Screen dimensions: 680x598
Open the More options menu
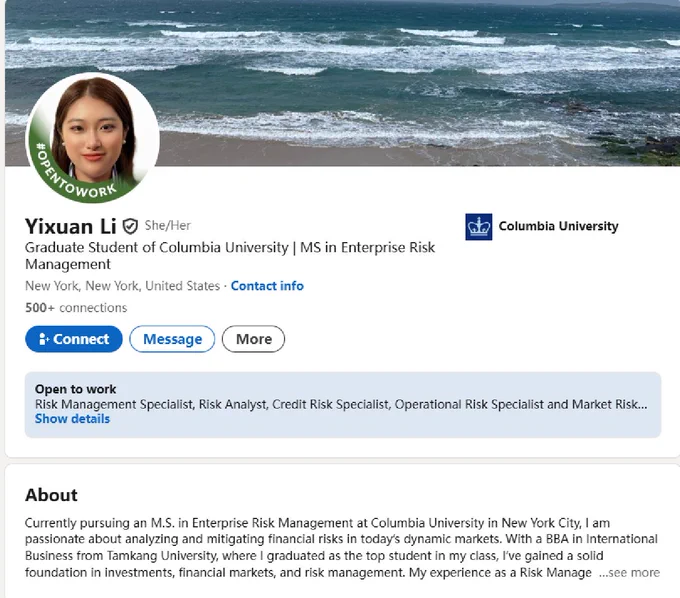pyautogui.click(x=253, y=339)
